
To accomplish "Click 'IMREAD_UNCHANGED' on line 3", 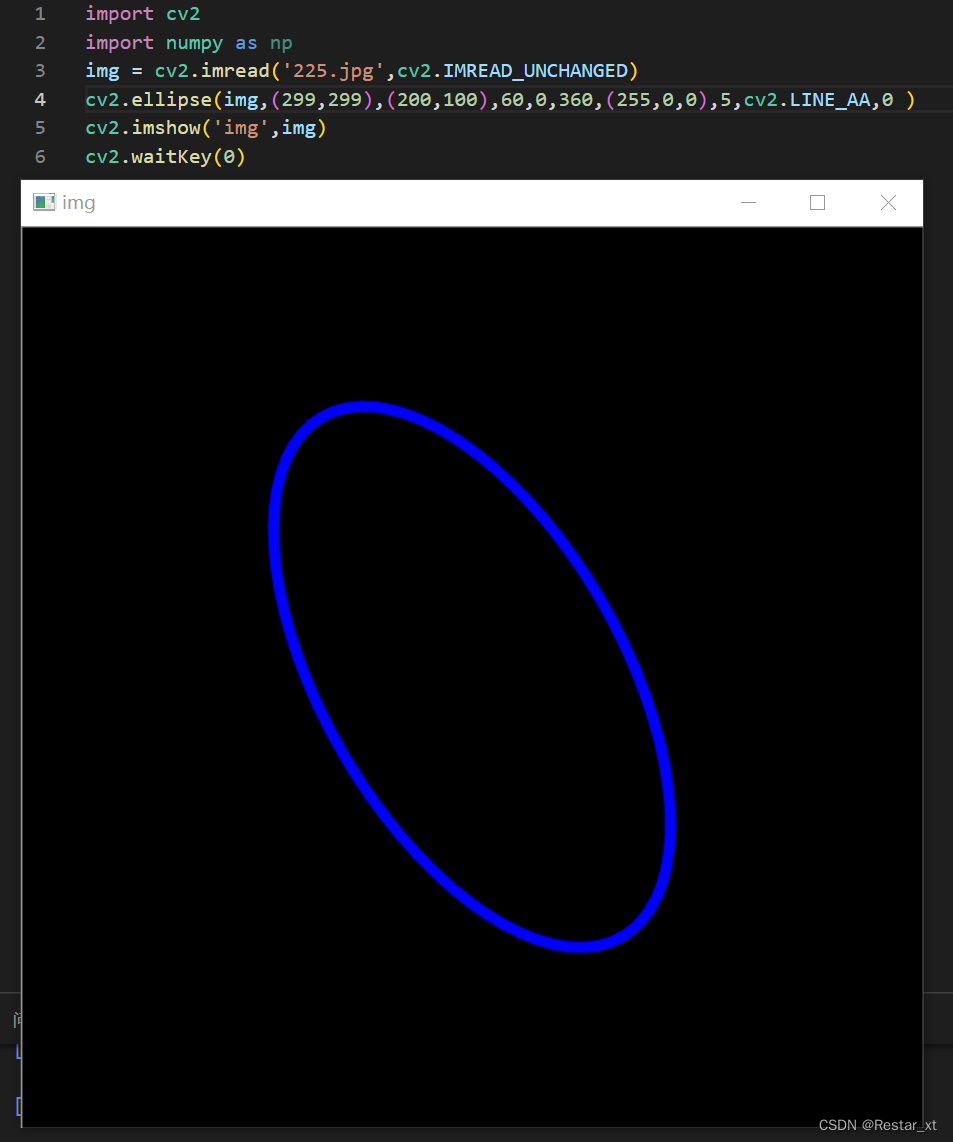I will point(536,71).
